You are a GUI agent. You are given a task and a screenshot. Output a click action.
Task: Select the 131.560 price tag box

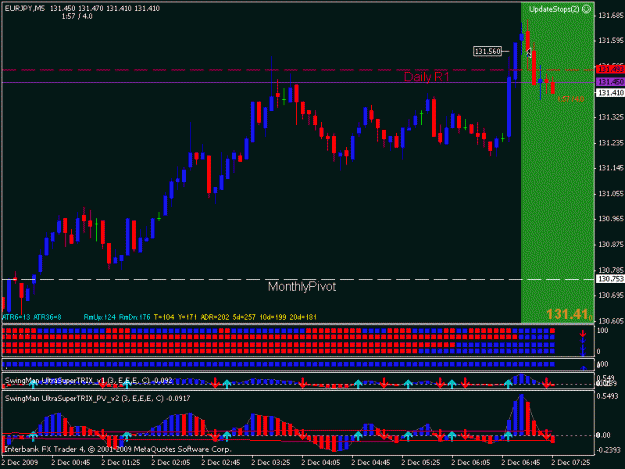click(487, 51)
